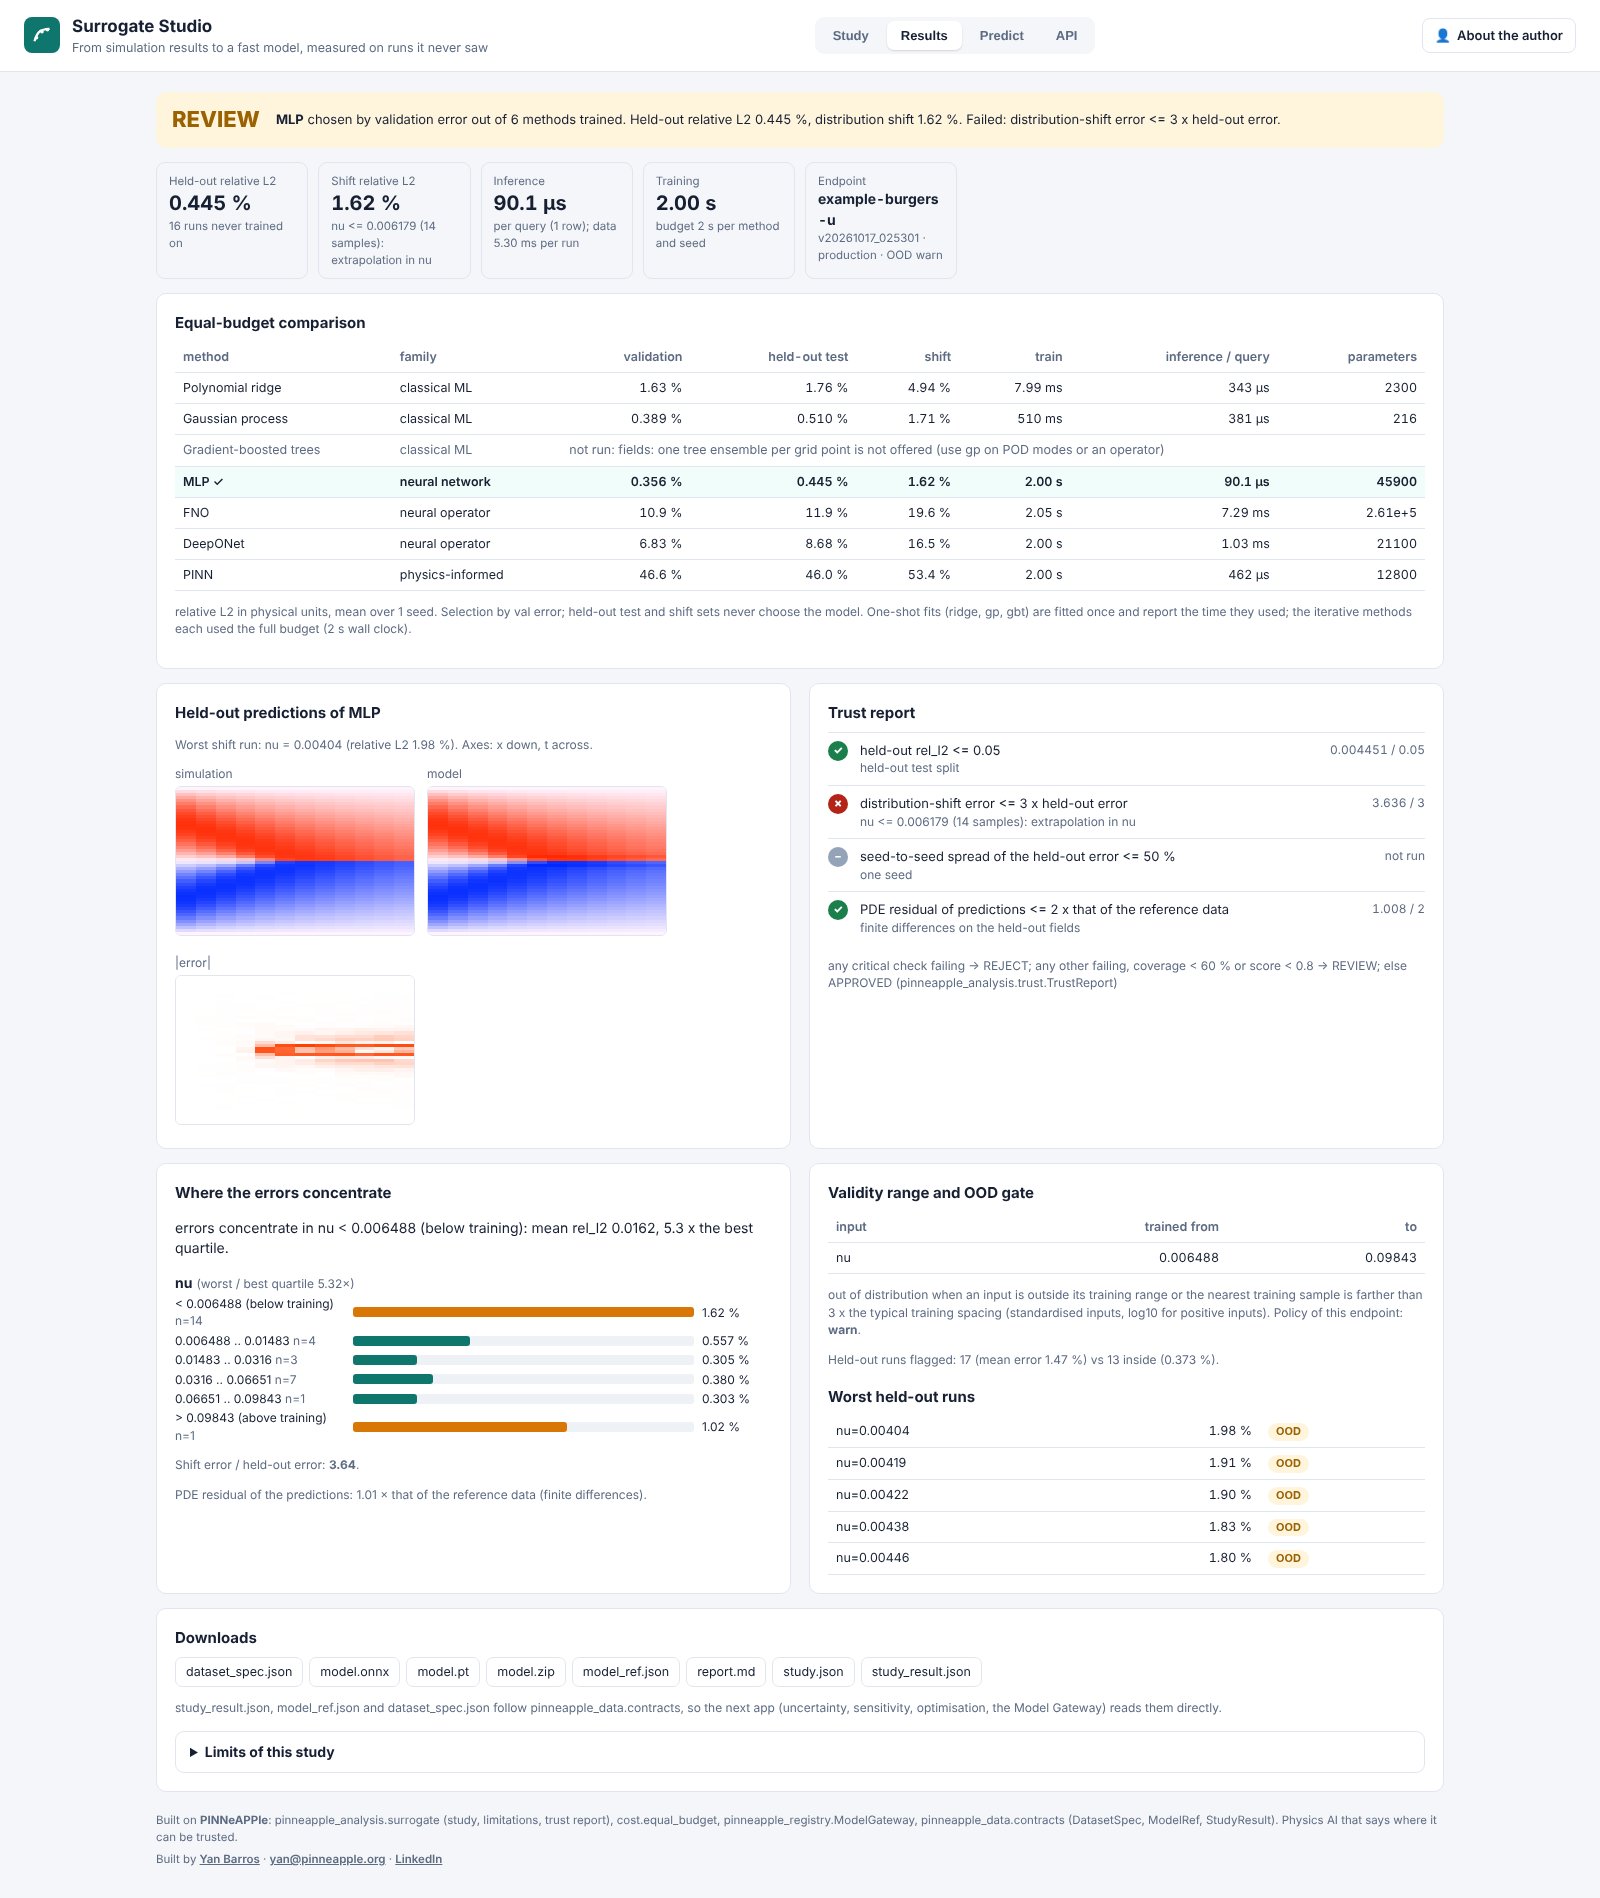Expand the Limits of this study section

pos(799,1752)
